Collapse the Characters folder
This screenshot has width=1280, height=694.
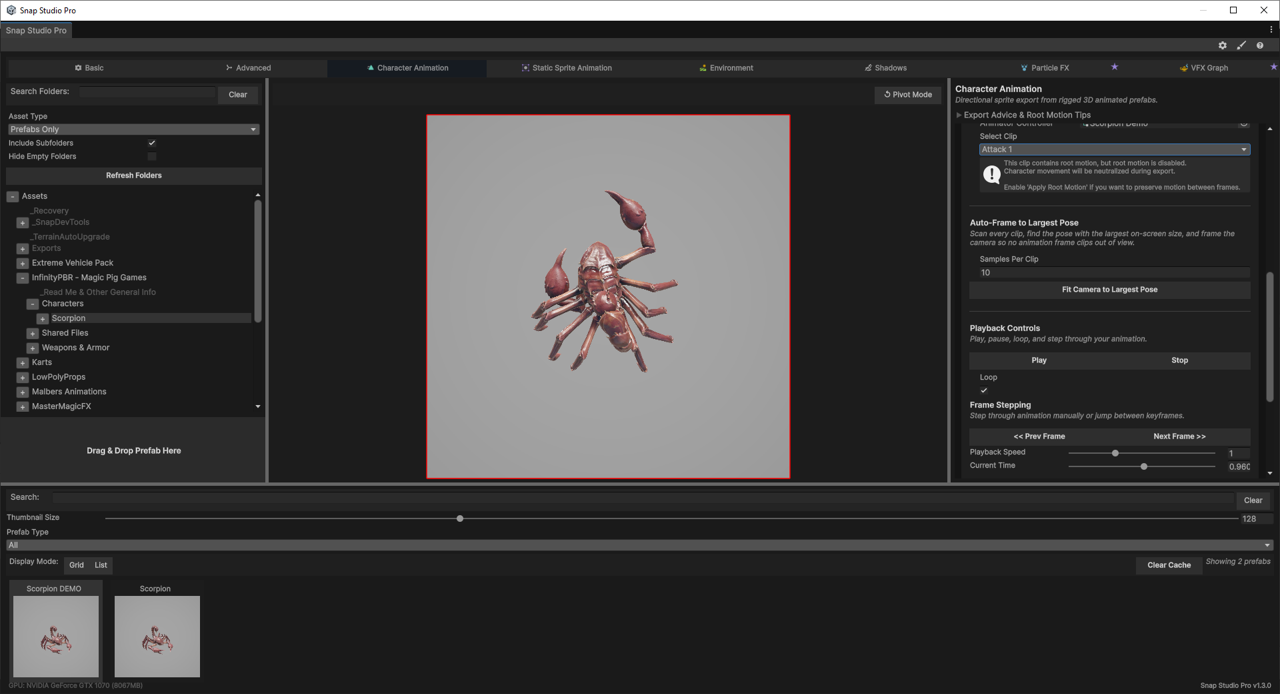pos(32,304)
